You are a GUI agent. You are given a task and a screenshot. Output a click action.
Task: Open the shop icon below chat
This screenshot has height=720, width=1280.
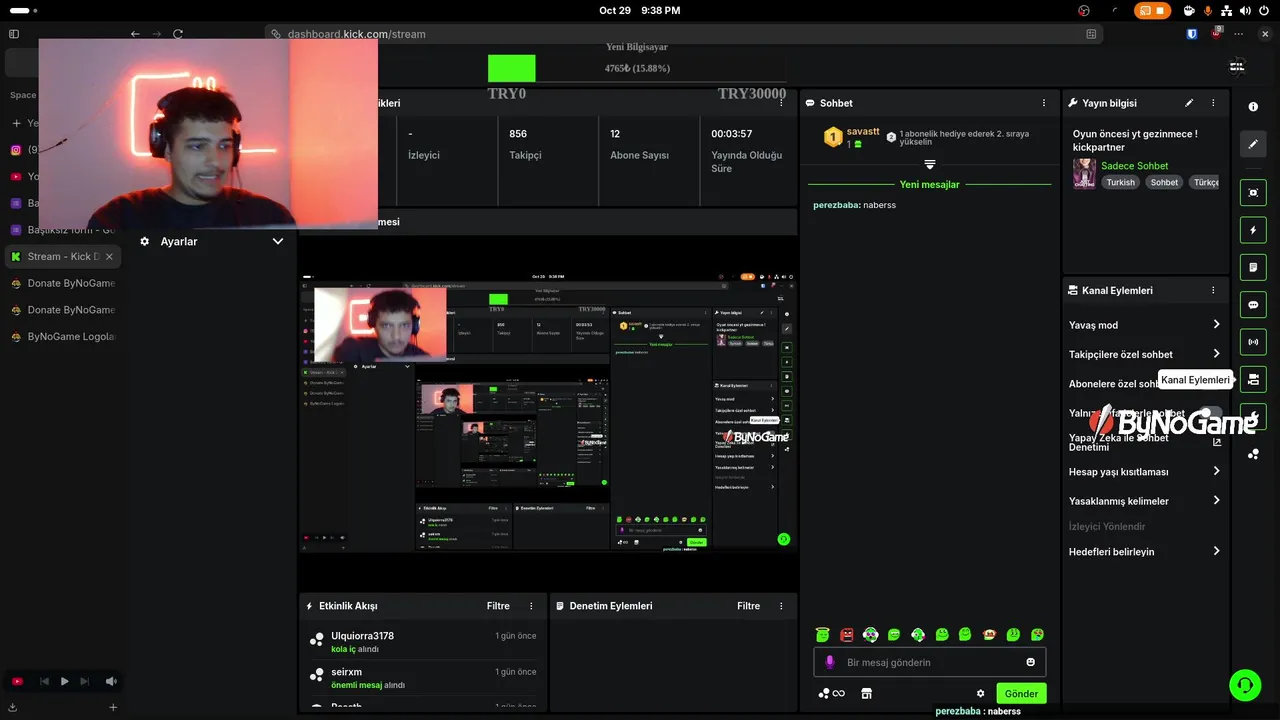point(866,693)
